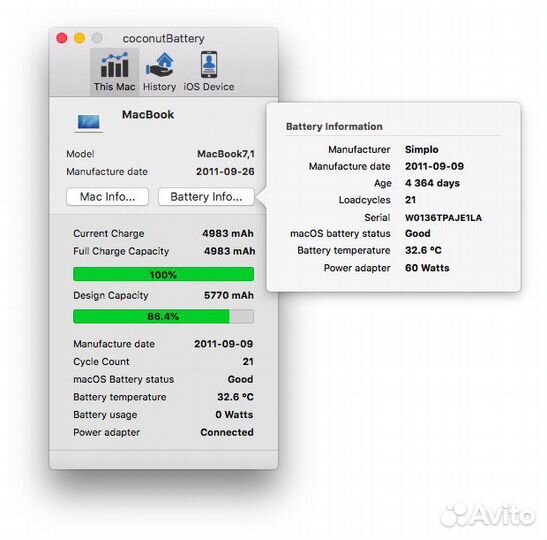Select the This Mac chart icon
The height and width of the screenshot is (540, 547).
[114, 65]
